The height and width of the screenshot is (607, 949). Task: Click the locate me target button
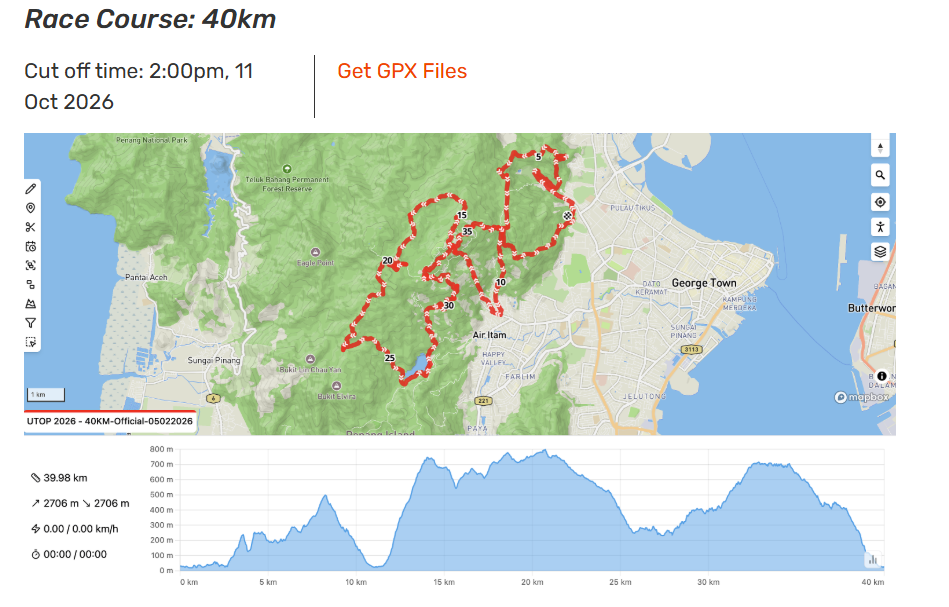point(880,202)
